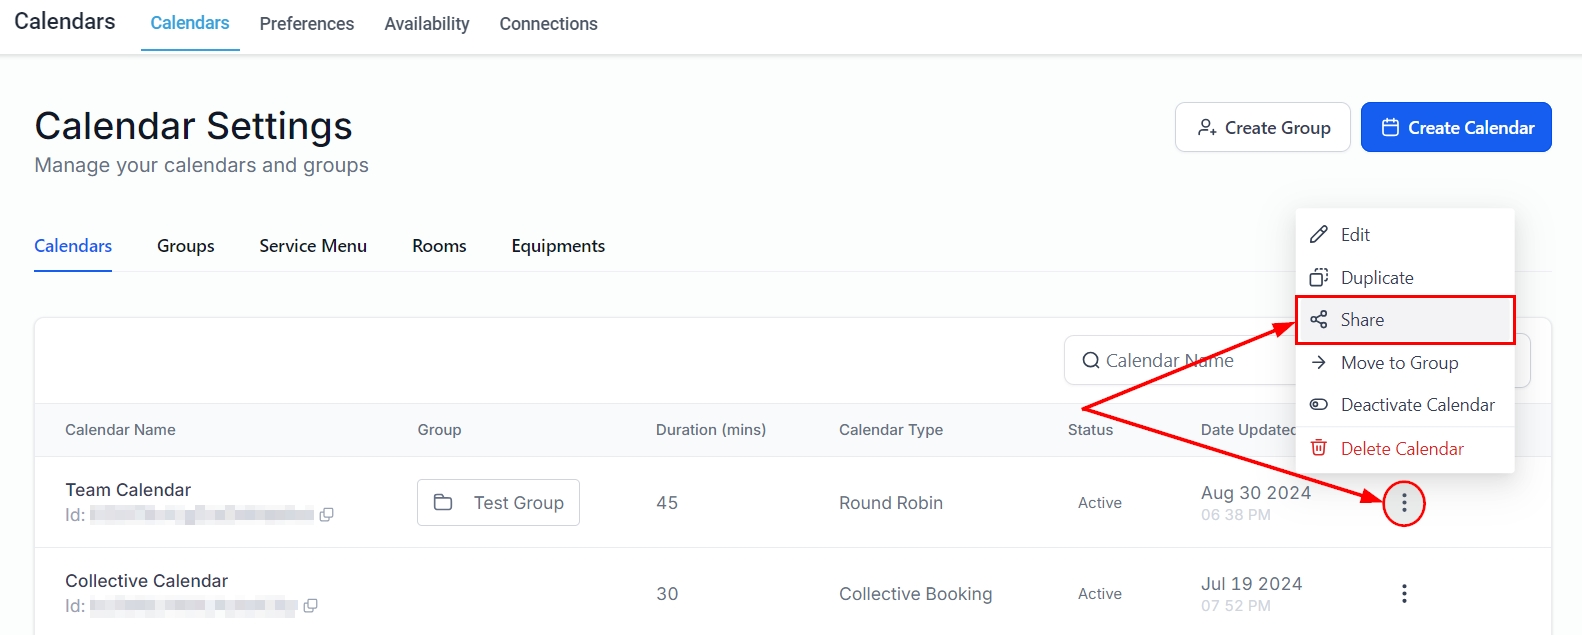The image size is (1582, 635).
Task: Navigate to Availability in top nav
Action: (427, 24)
